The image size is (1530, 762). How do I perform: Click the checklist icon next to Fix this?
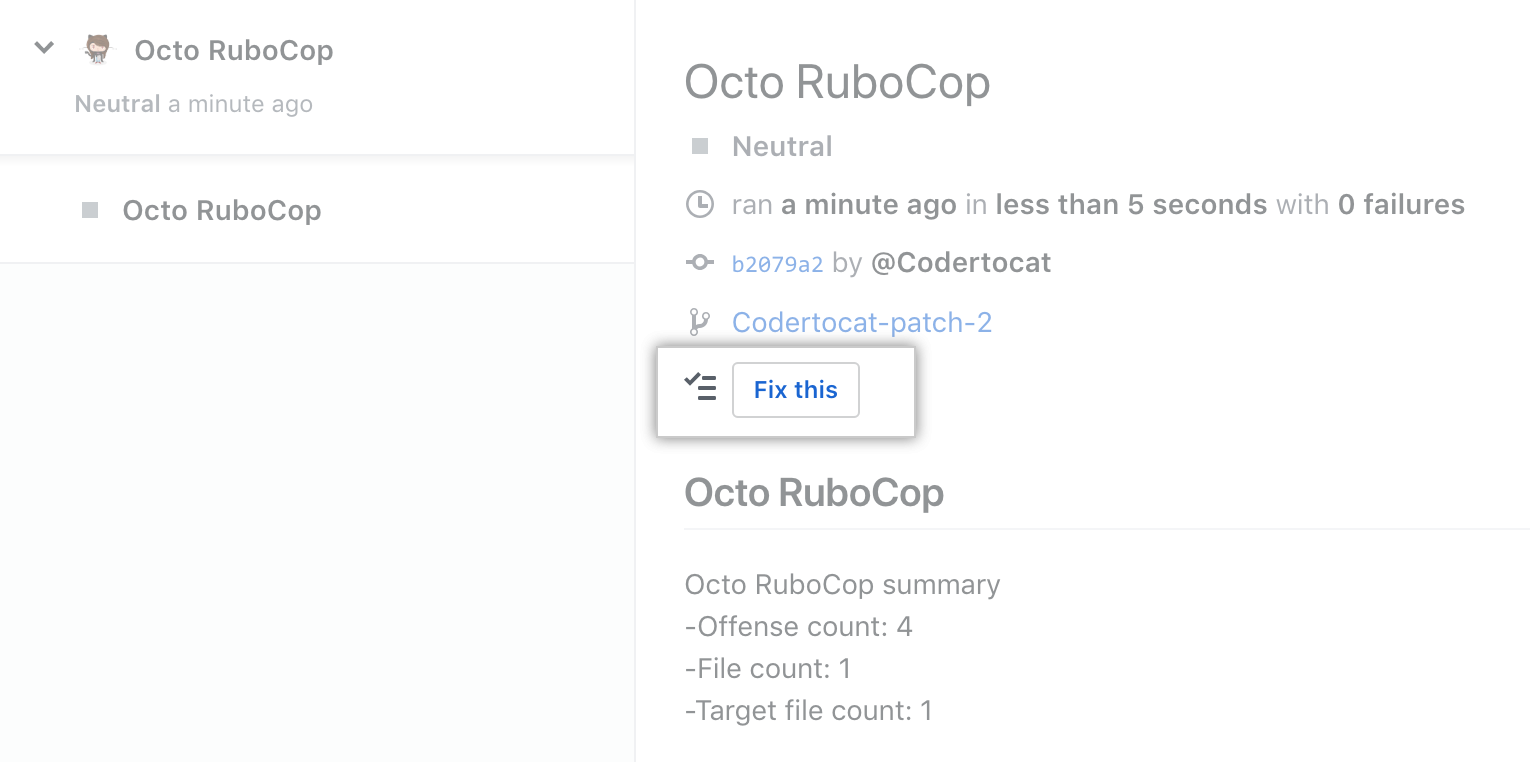coord(702,389)
